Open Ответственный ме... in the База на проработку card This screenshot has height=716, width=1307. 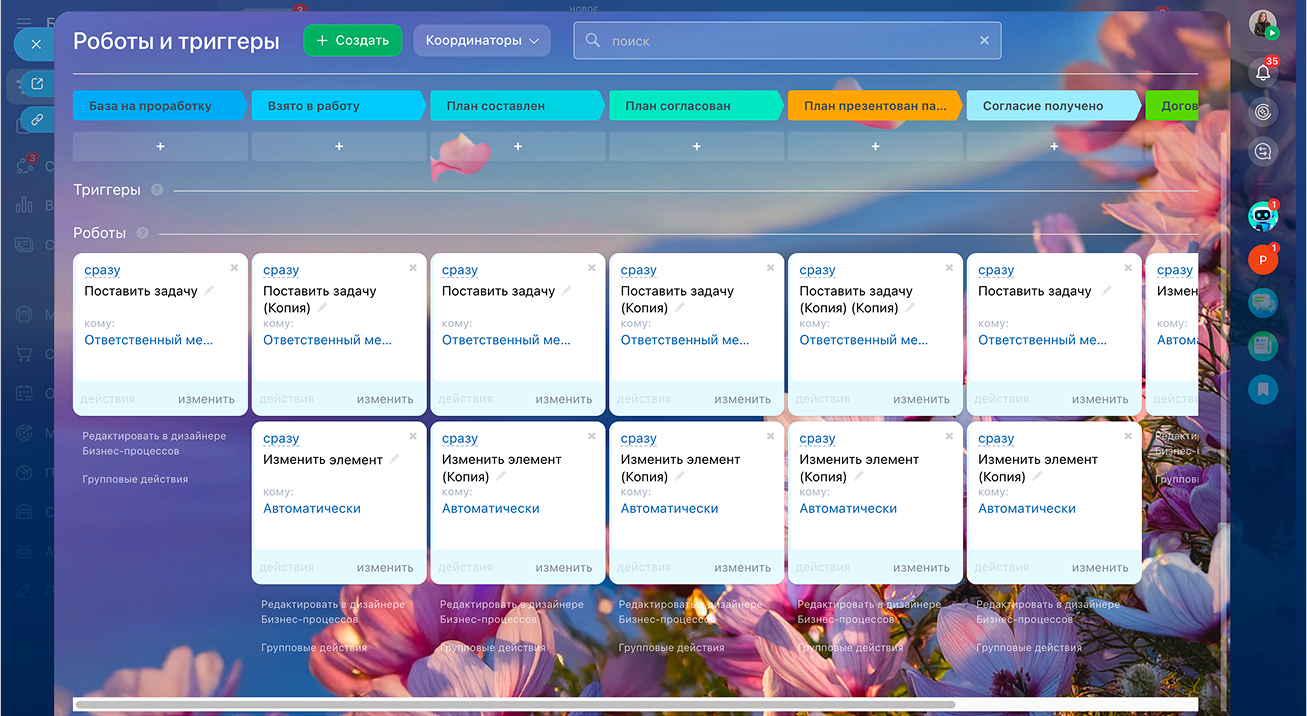[x=148, y=340]
